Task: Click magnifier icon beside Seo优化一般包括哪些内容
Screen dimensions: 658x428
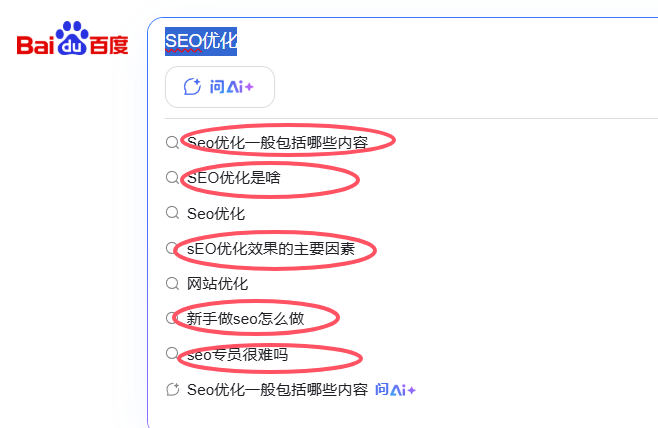Action: coord(172,142)
